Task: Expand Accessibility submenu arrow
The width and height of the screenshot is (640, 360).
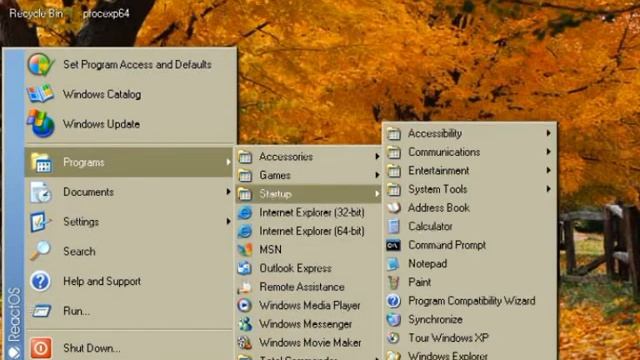Action: pos(549,133)
